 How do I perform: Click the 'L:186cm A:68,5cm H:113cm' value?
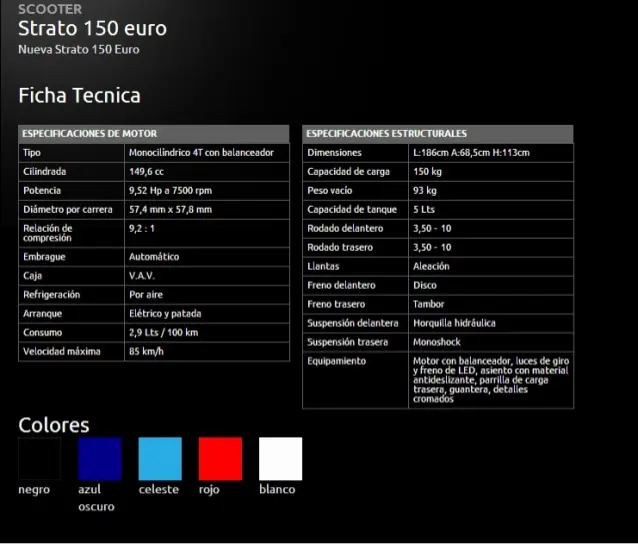point(471,153)
